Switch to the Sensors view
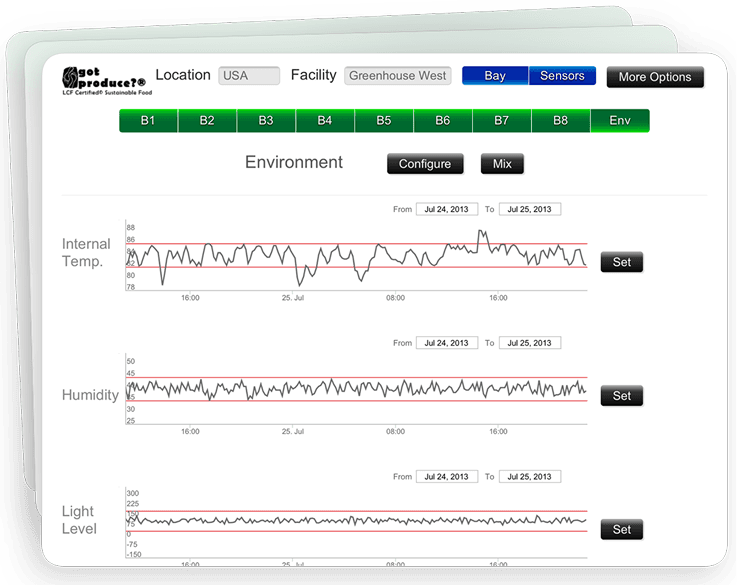737x585 pixels. tap(562, 76)
